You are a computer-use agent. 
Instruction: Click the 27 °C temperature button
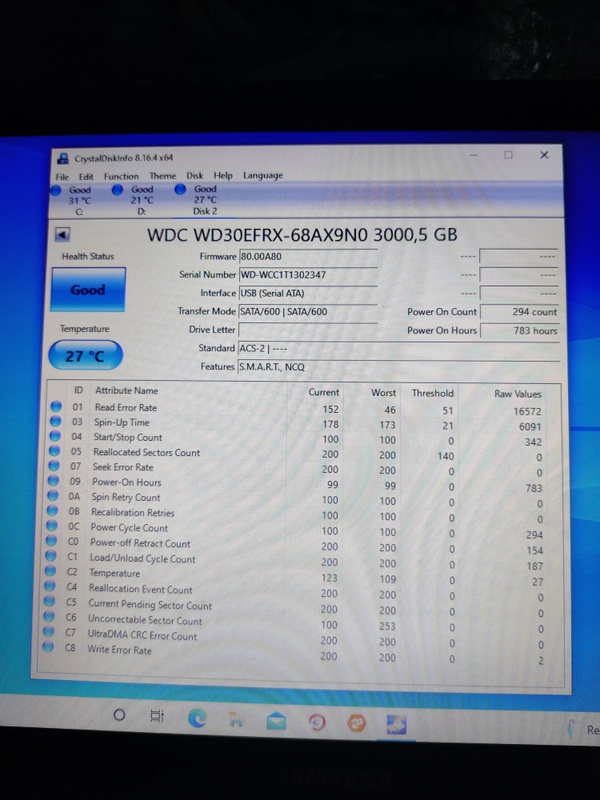click(85, 355)
